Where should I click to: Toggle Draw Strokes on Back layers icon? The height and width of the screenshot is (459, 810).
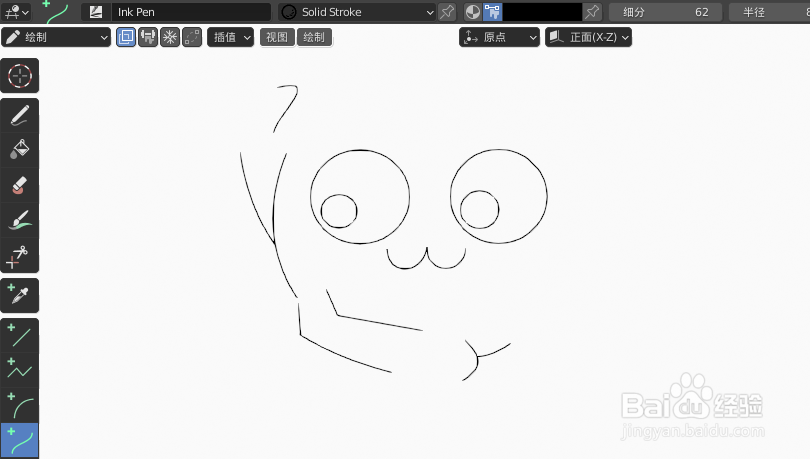coord(126,37)
